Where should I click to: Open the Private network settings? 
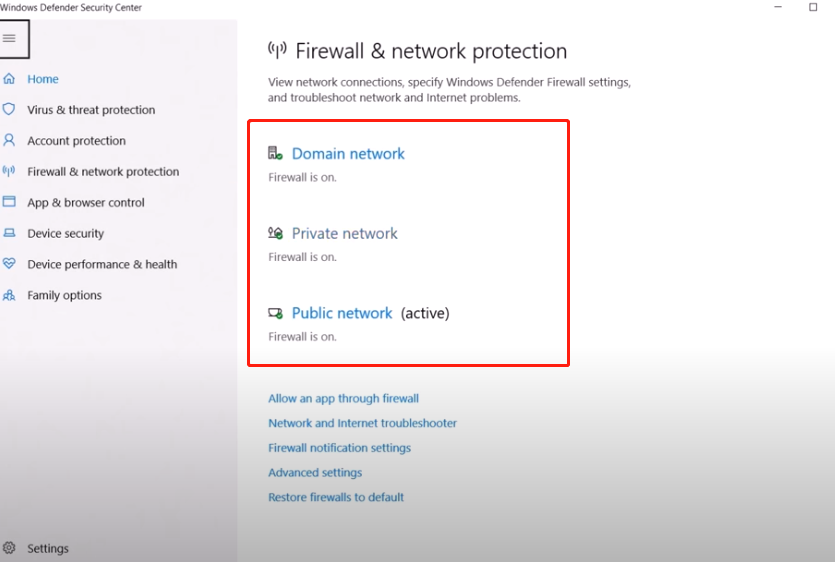tap(345, 233)
